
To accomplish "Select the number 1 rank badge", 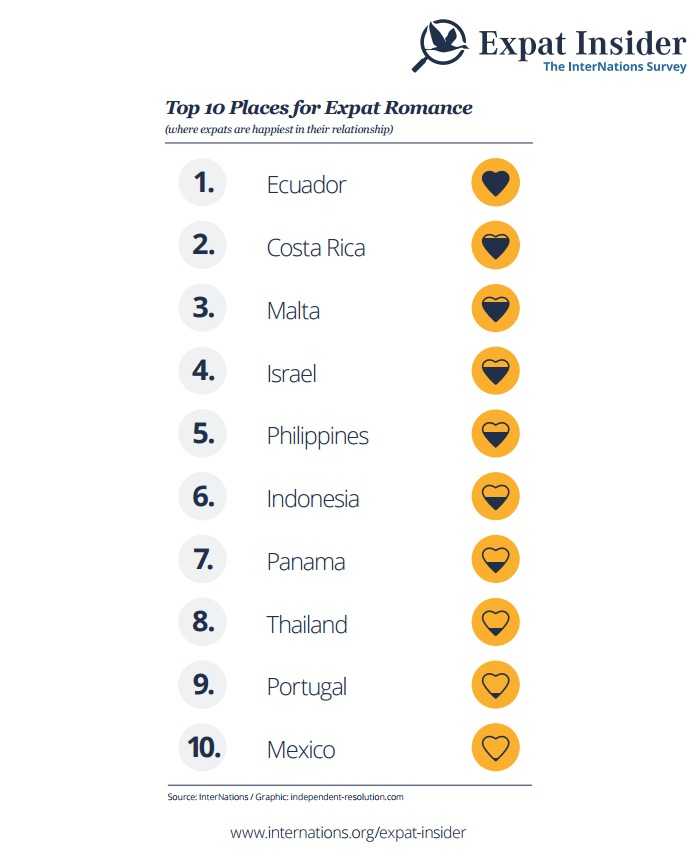I will (203, 184).
